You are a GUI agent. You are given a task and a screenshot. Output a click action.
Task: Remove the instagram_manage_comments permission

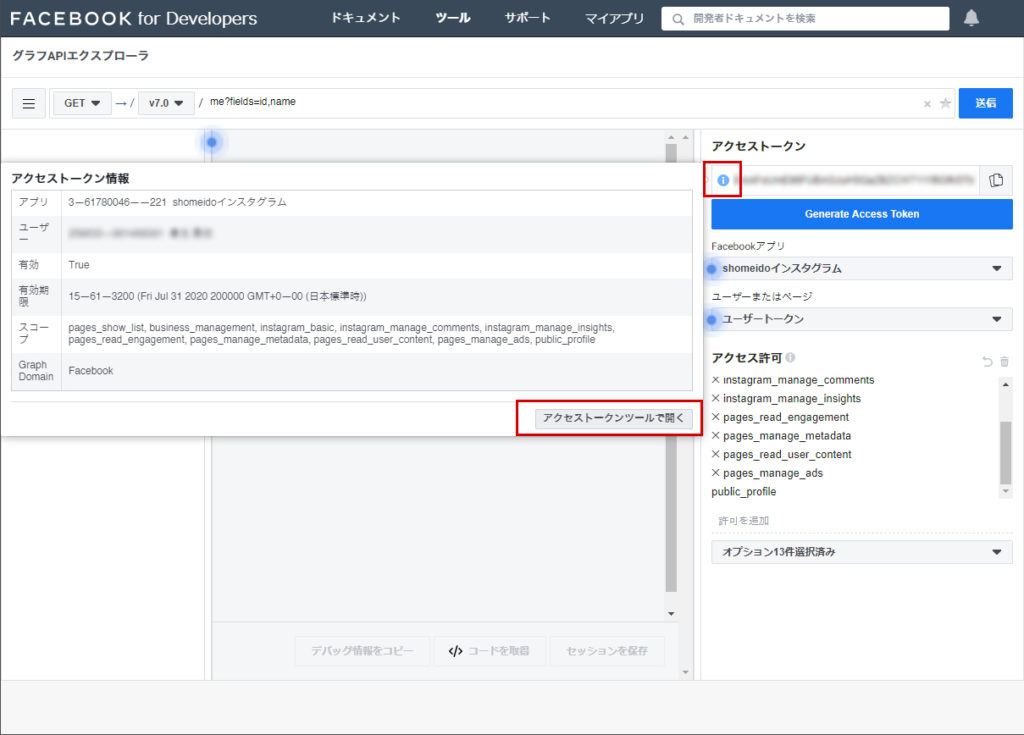point(716,380)
